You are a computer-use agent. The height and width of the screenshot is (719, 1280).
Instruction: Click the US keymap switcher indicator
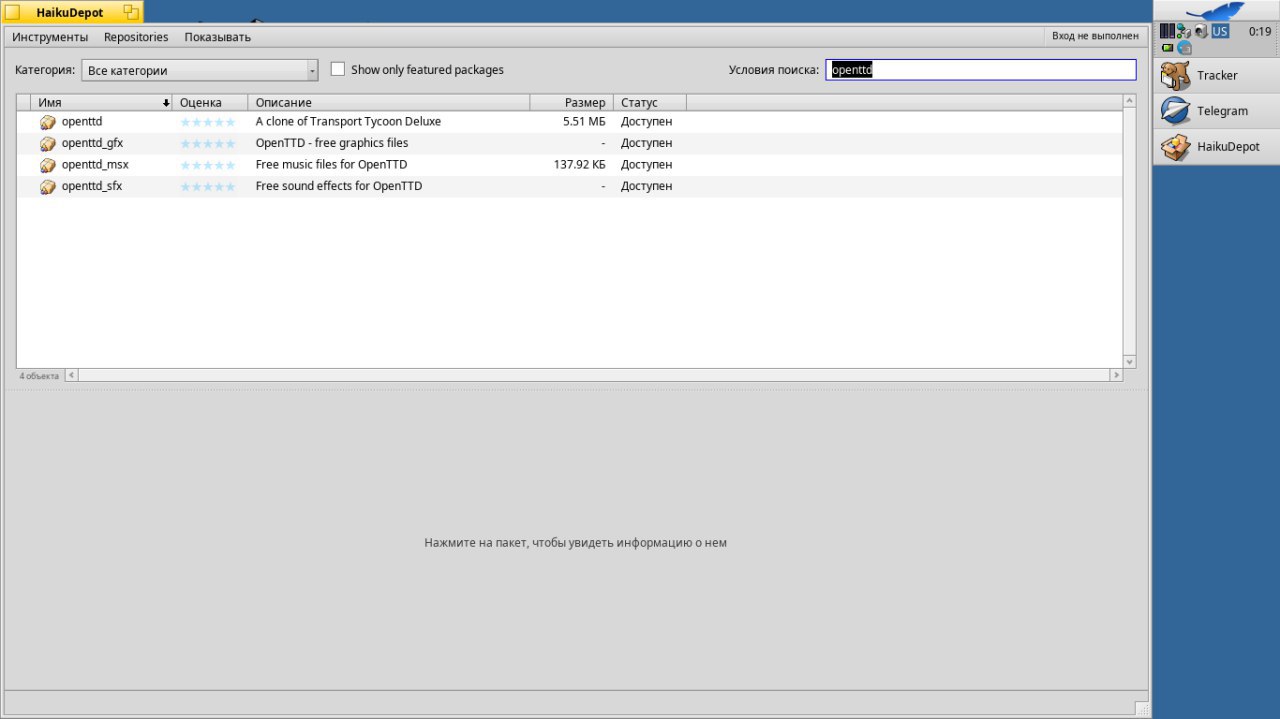1220,31
